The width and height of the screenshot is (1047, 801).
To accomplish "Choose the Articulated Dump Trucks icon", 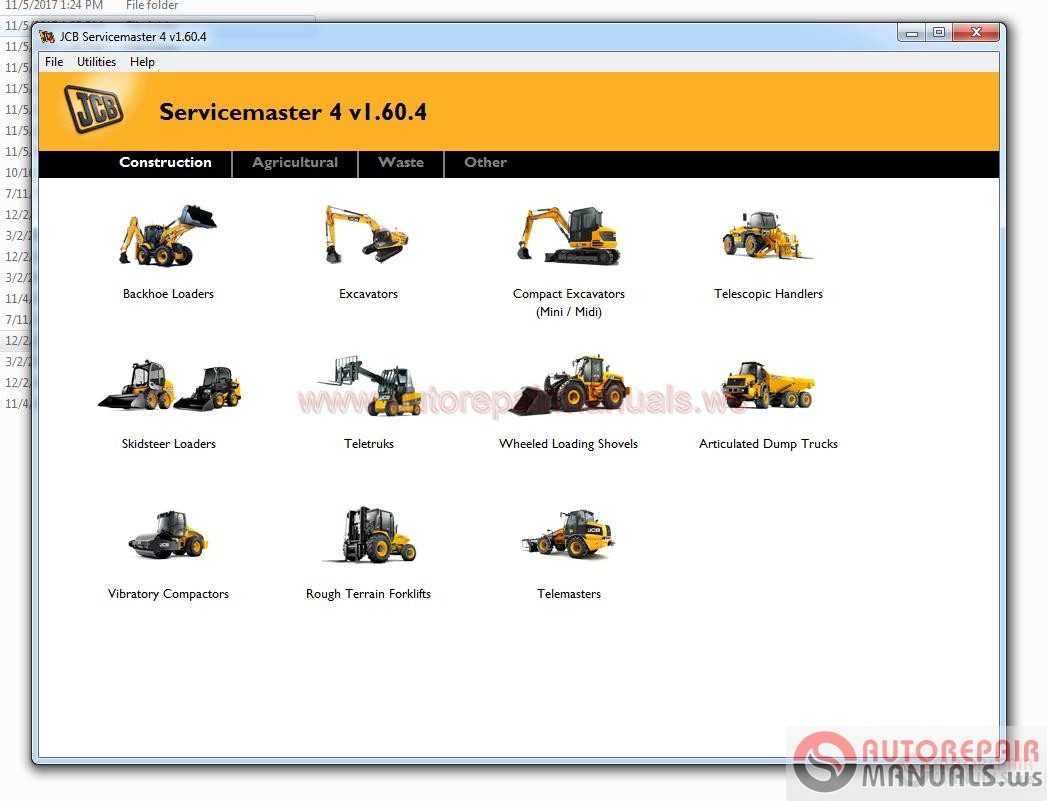I will point(768,385).
